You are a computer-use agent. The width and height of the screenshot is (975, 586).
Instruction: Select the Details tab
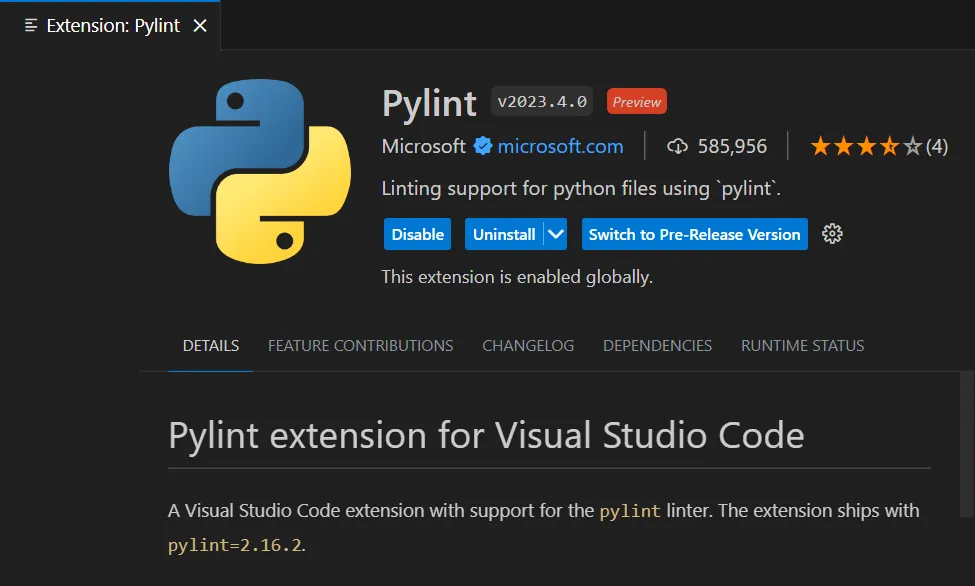point(210,345)
